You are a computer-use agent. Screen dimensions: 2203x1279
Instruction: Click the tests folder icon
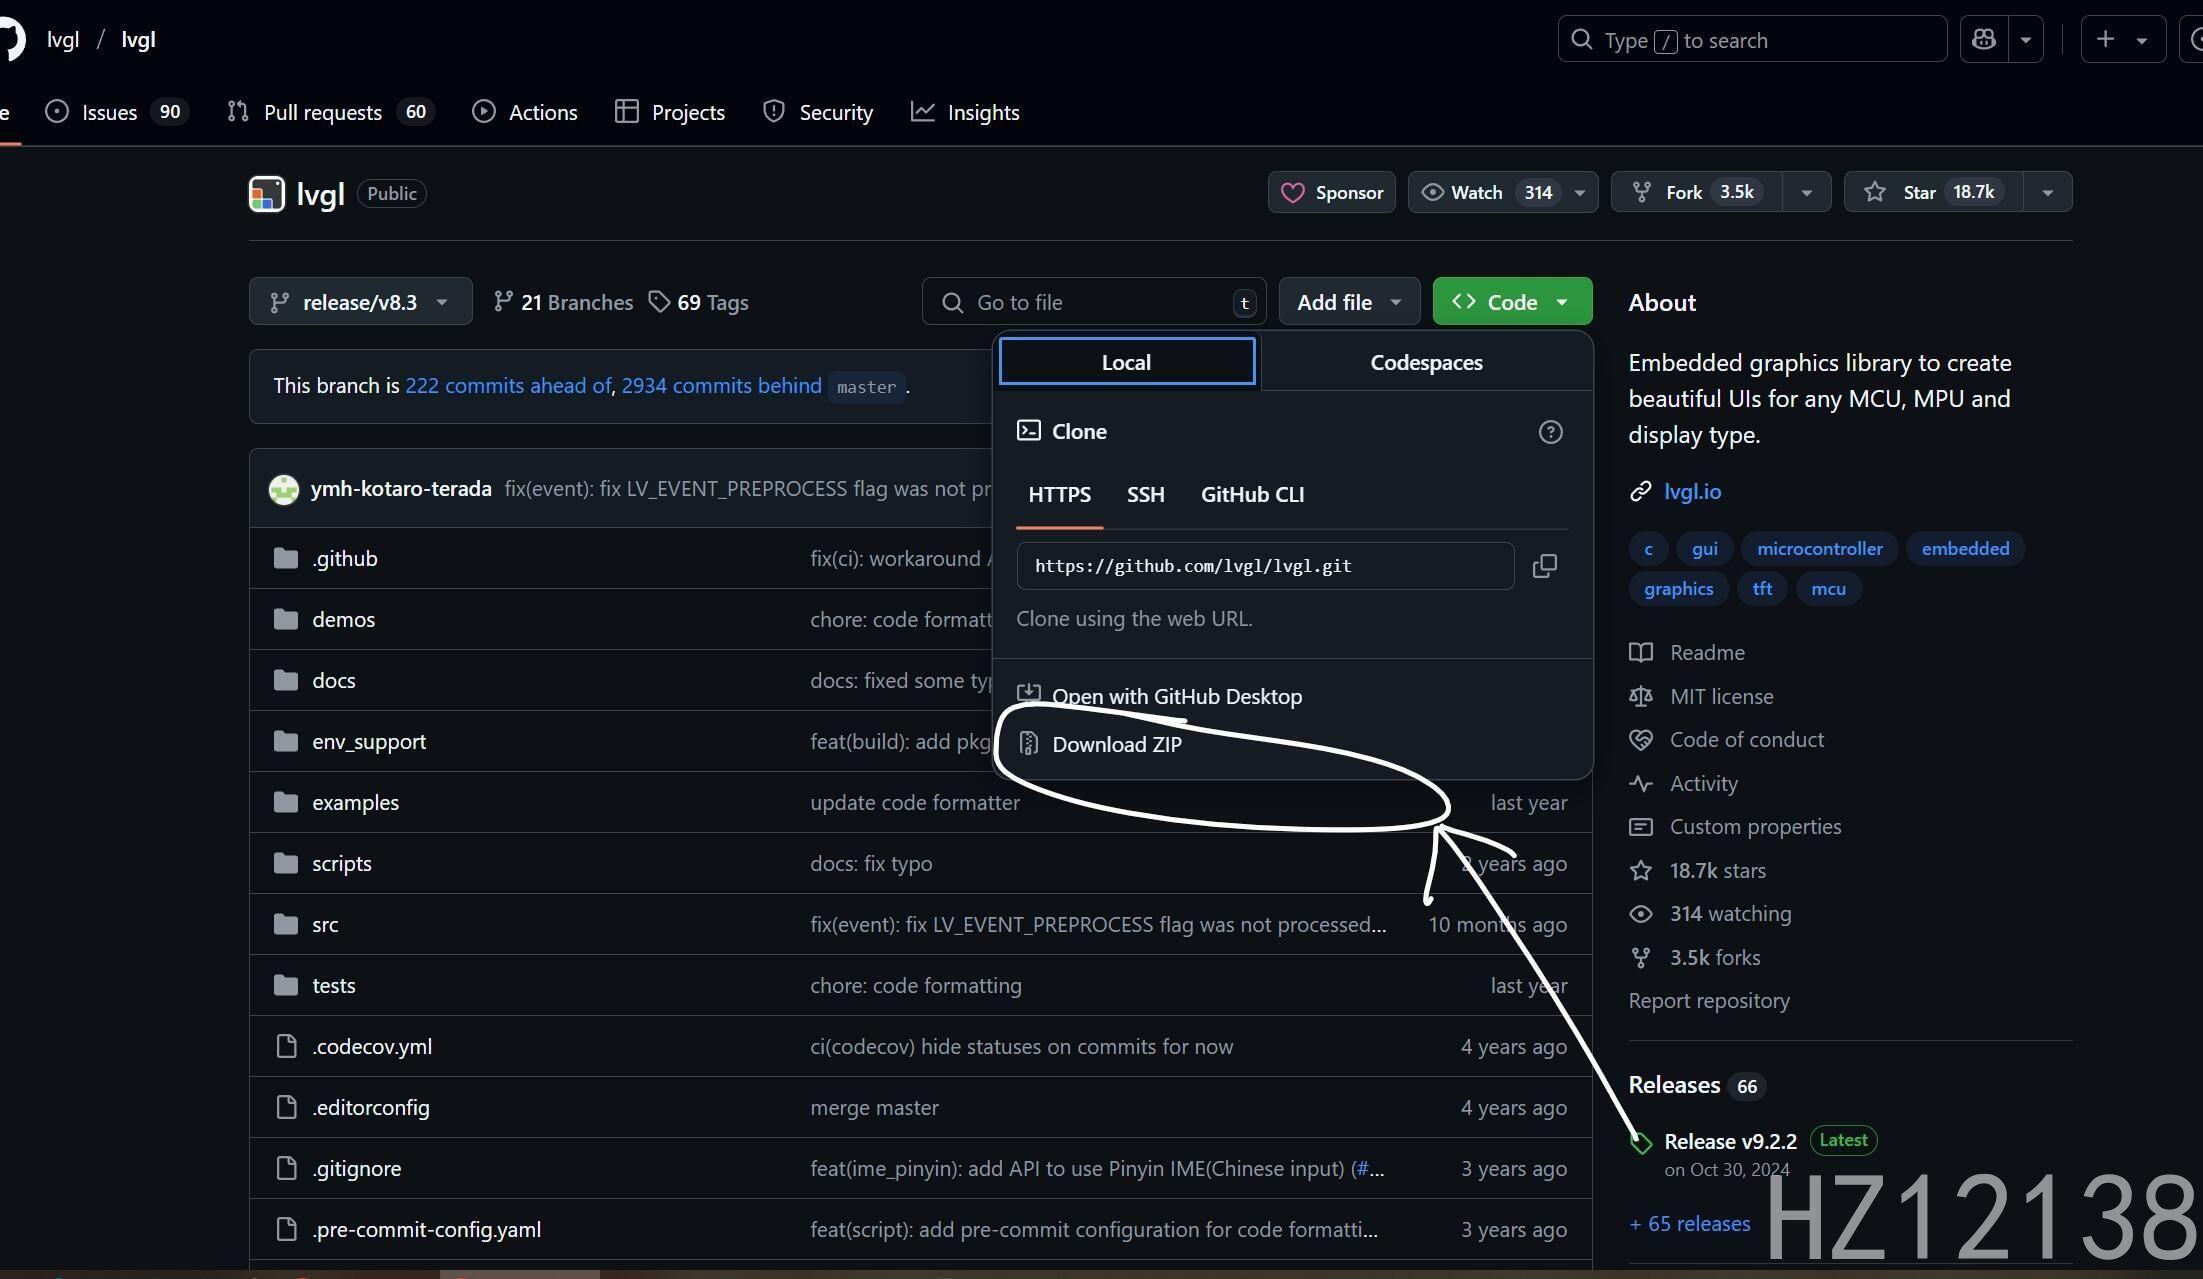286,985
